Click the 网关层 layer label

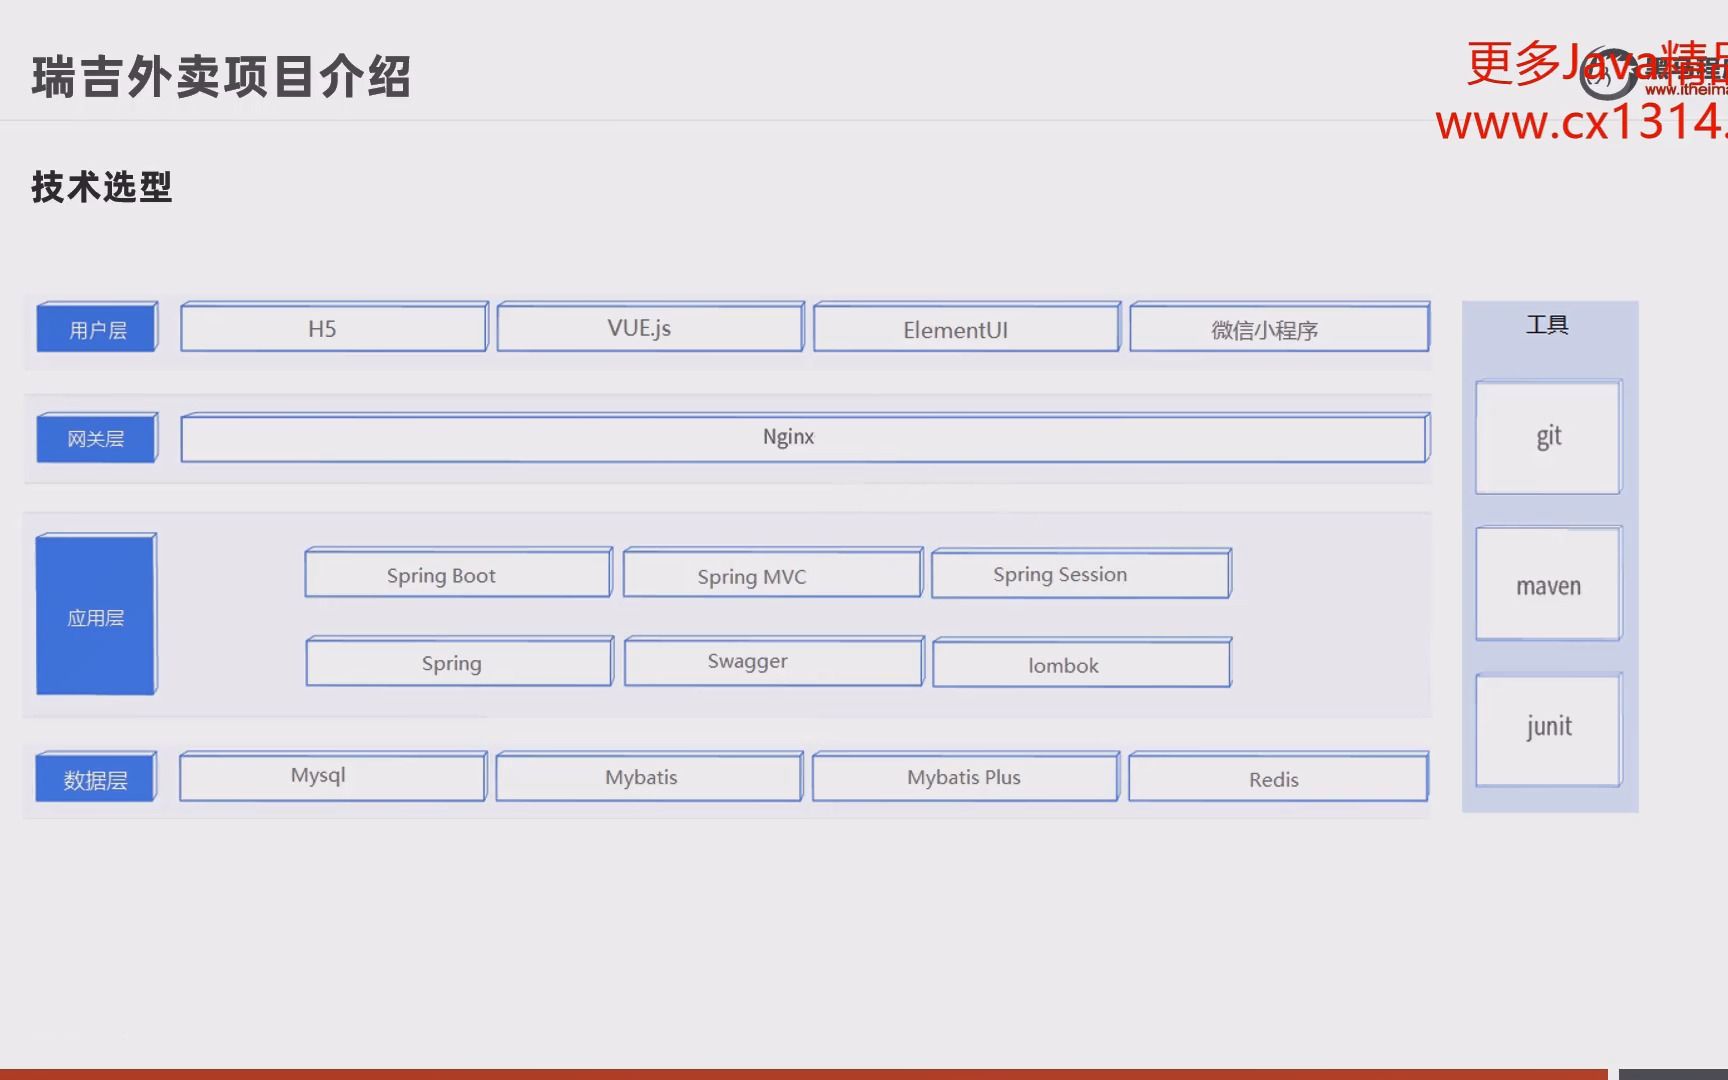[97, 438]
